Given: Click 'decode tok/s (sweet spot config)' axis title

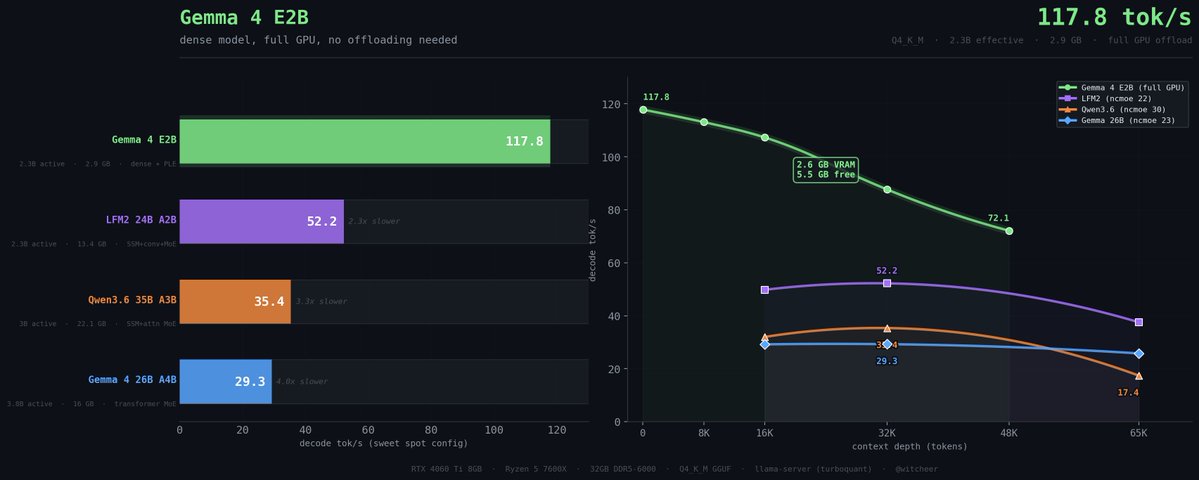Looking at the screenshot, I should tap(383, 443).
